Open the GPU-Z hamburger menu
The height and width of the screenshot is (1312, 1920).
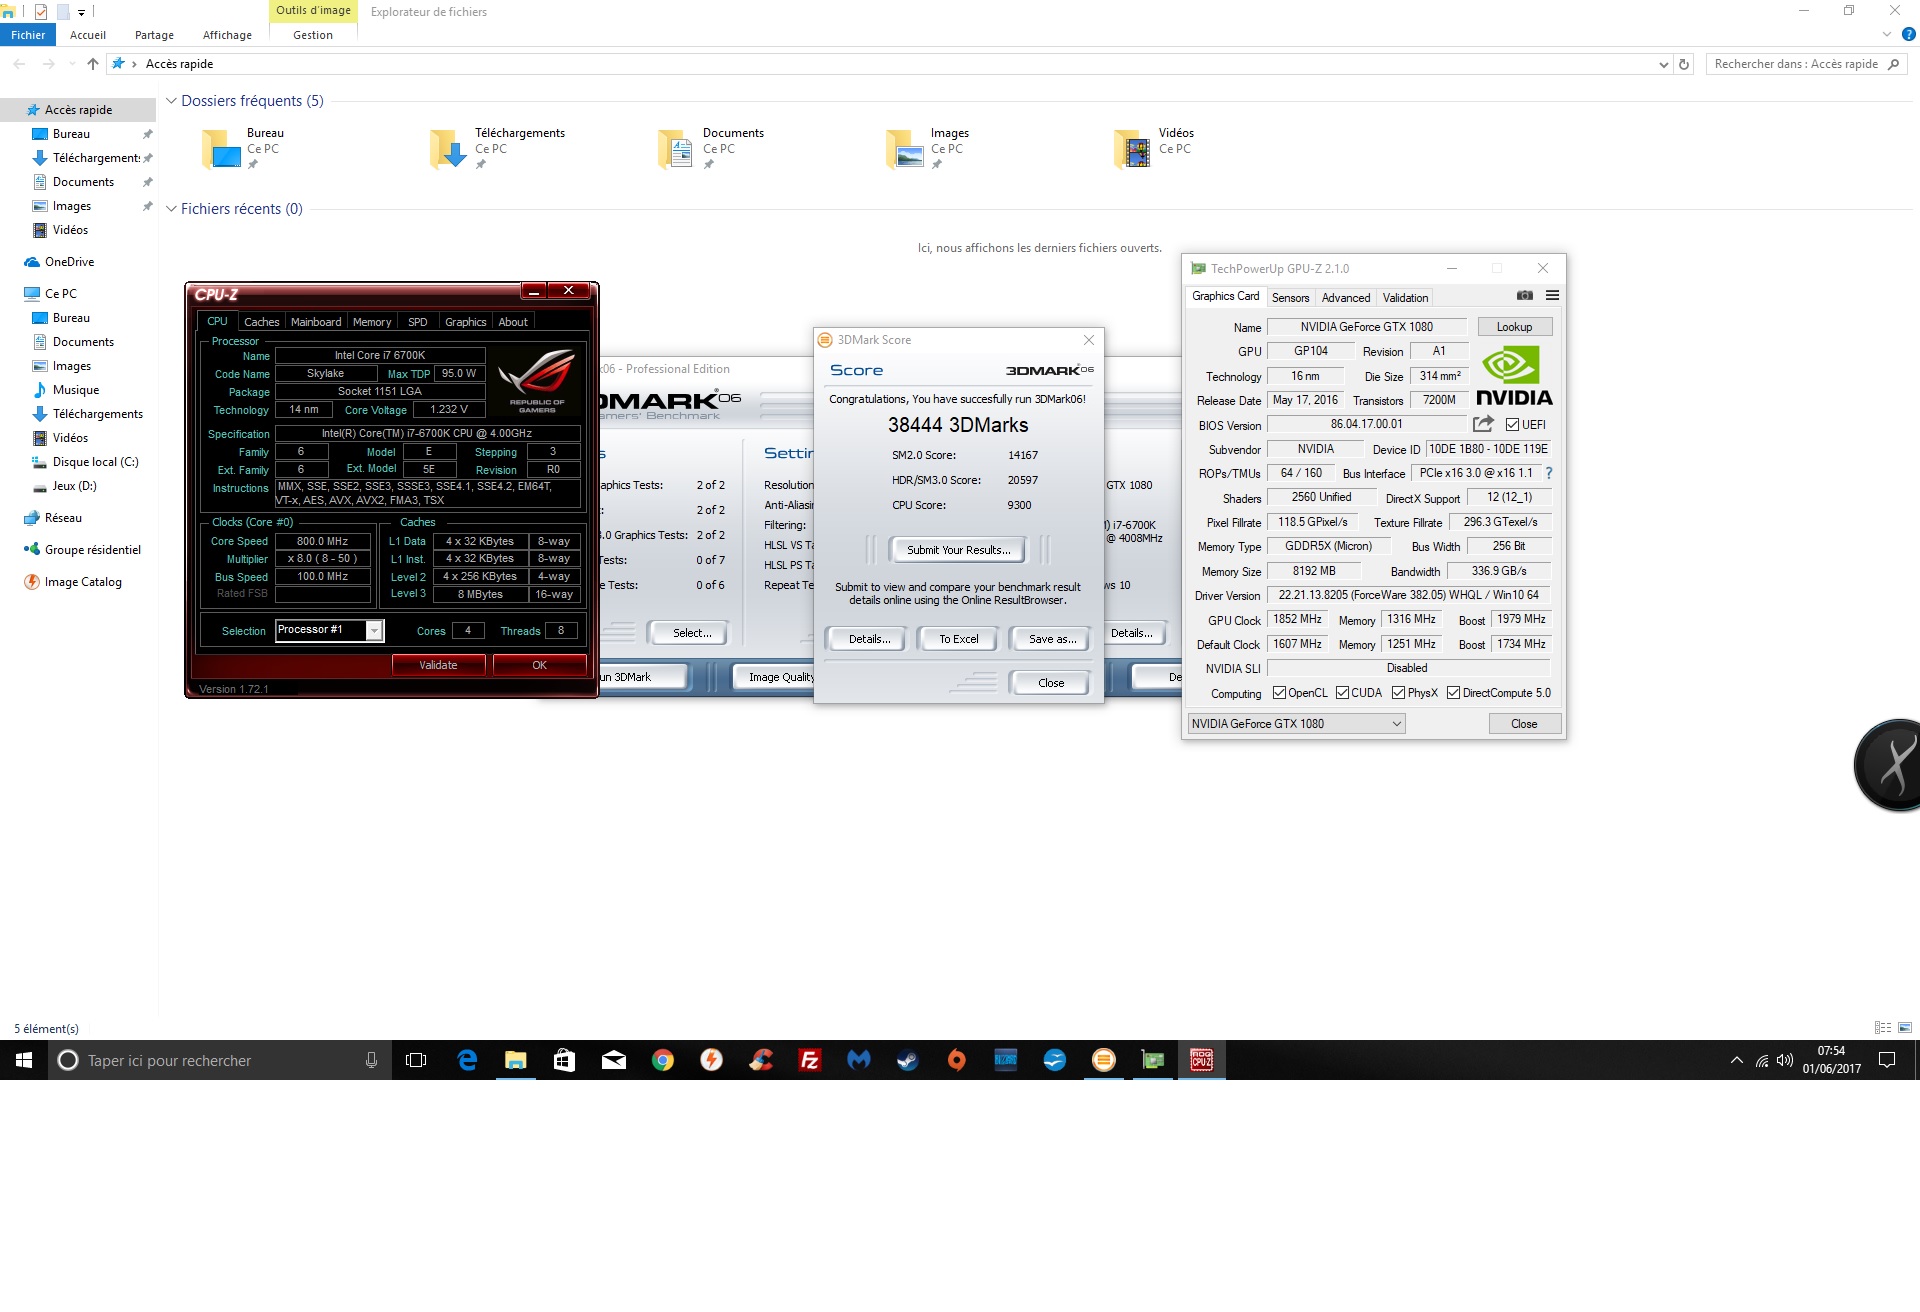point(1552,296)
